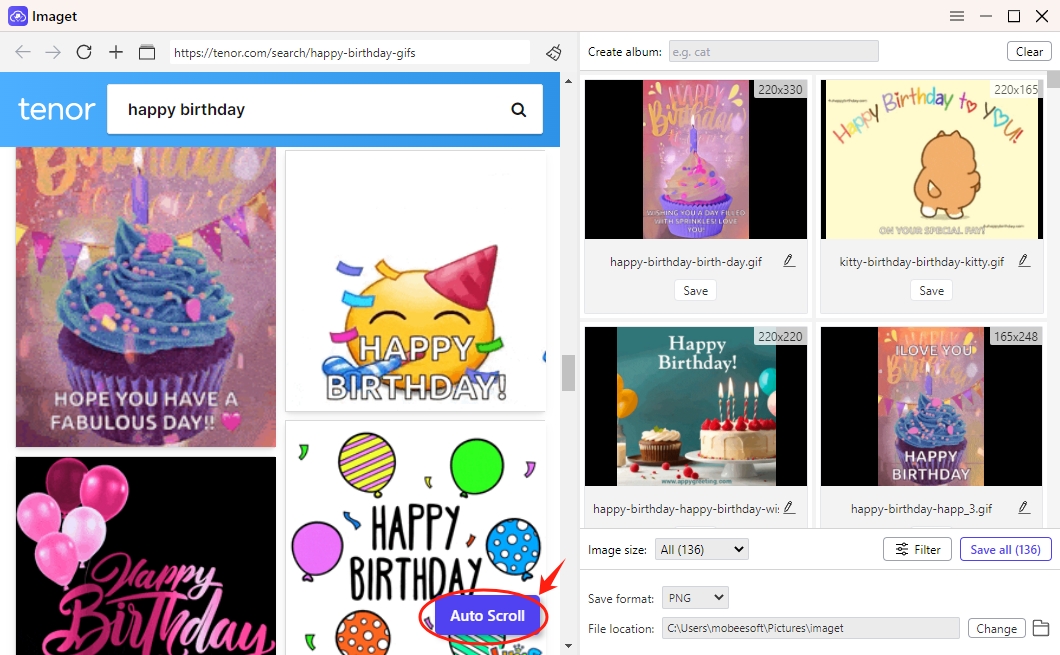Open the Filter options
The width and height of the screenshot is (1060, 655).
(916, 549)
